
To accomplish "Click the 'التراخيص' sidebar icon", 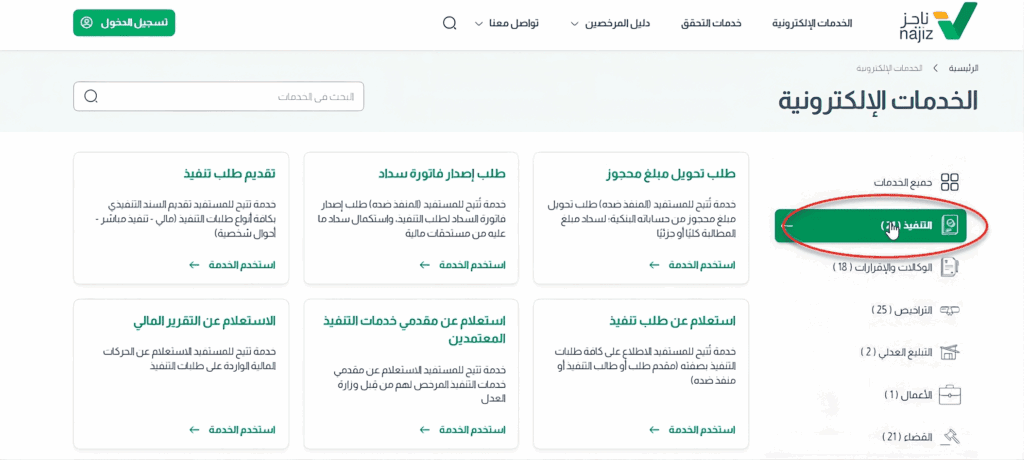I will pyautogui.click(x=950, y=310).
